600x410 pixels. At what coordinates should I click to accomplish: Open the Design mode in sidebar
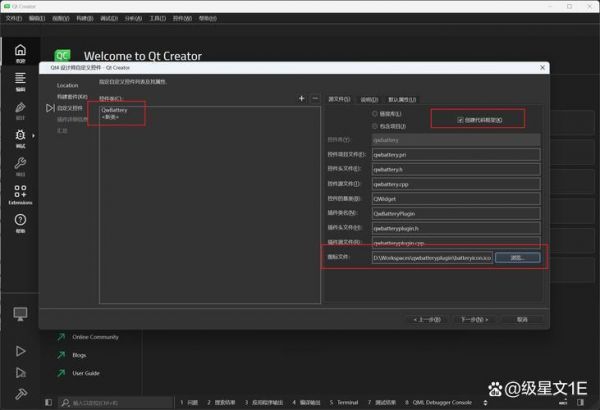[x=20, y=110]
